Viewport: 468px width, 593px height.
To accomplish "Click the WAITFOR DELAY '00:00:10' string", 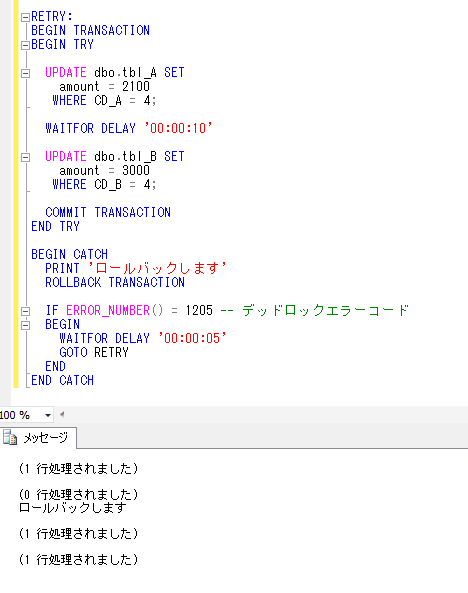I will [x=179, y=128].
